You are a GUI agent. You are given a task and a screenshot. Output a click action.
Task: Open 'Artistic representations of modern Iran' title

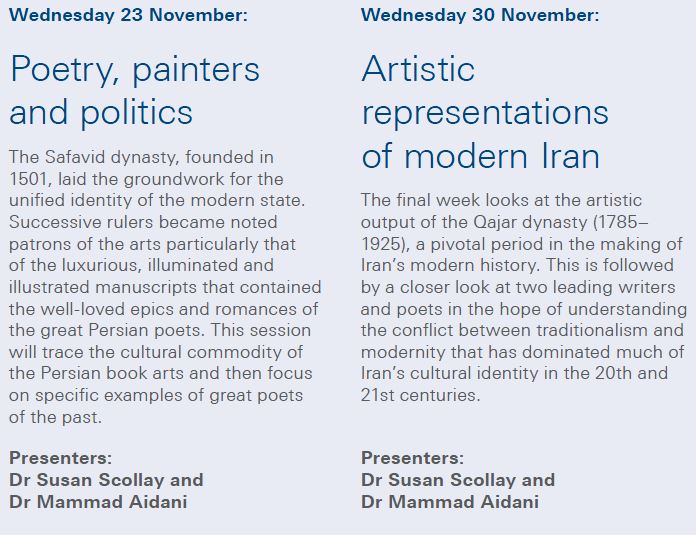coord(485,111)
